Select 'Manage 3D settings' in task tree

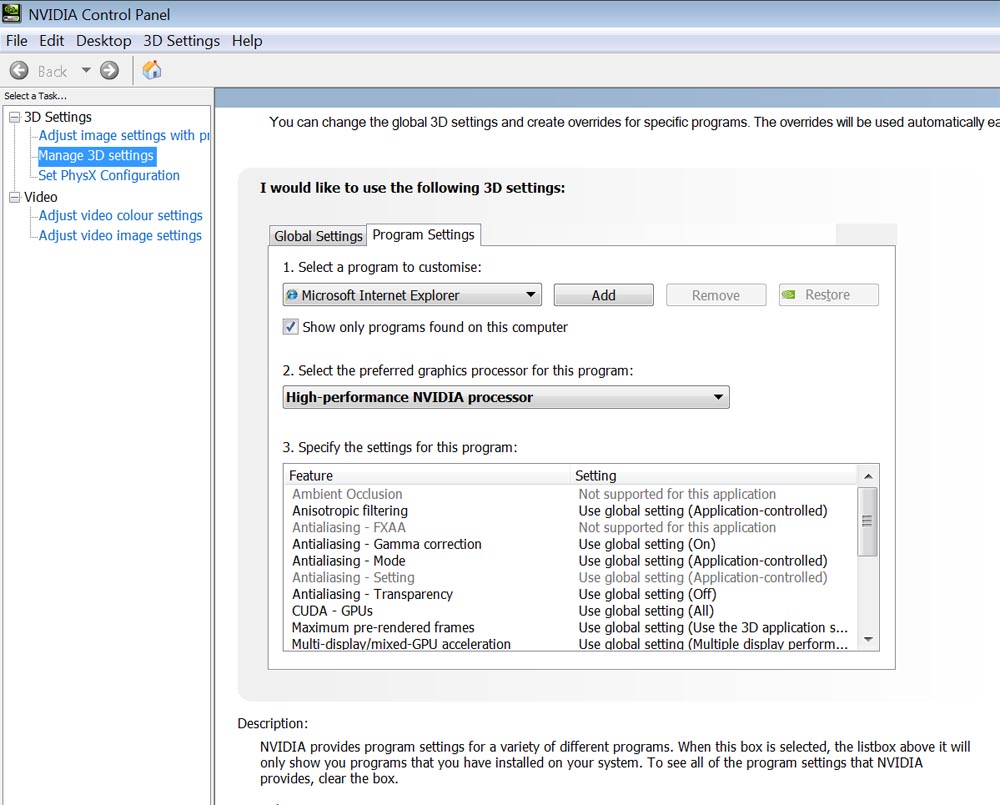96,156
